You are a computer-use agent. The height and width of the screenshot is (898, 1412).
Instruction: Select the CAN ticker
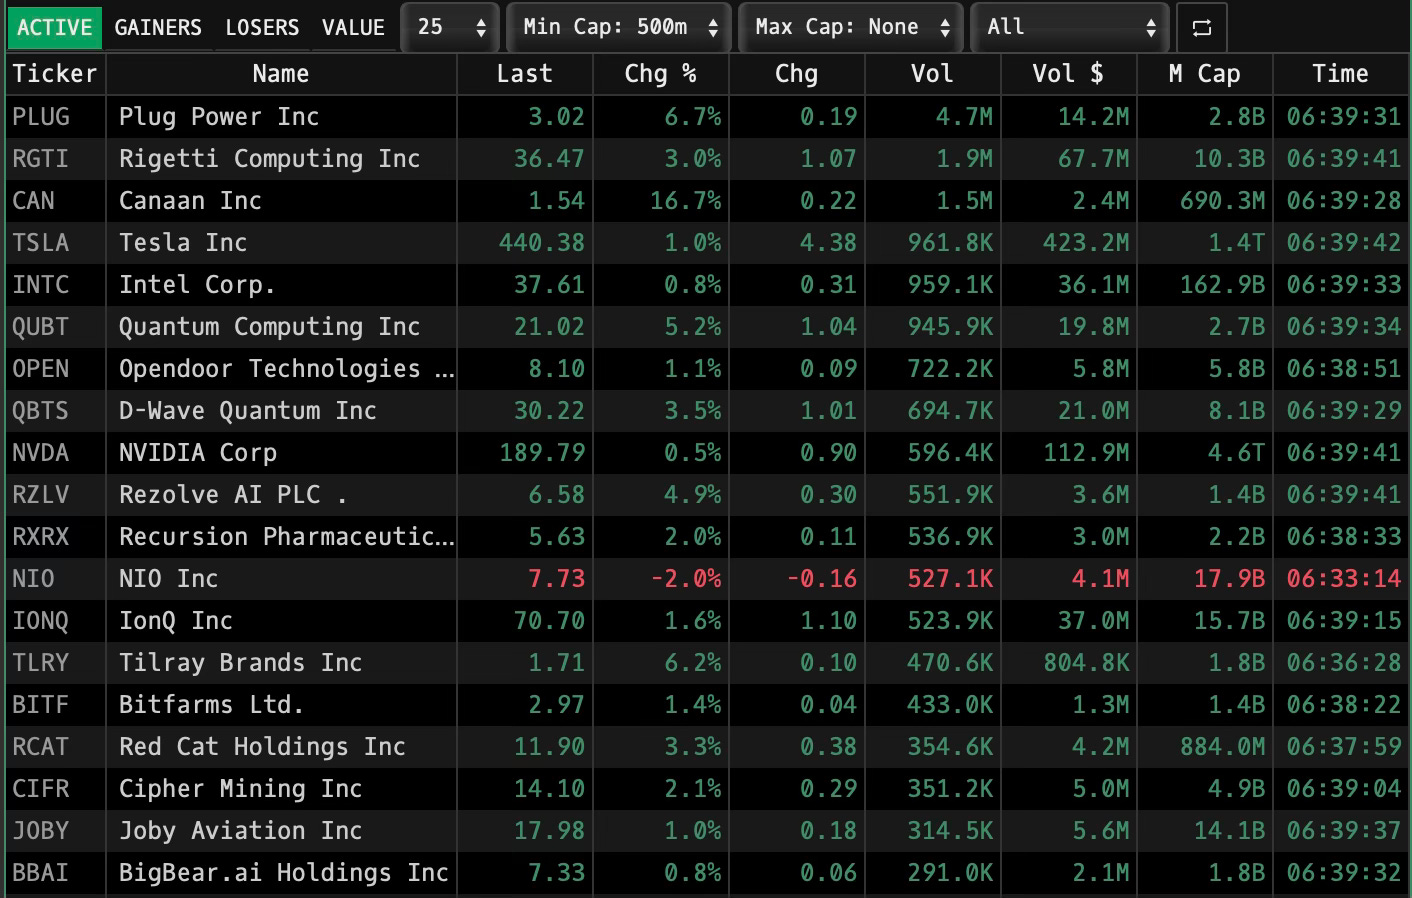(34, 201)
